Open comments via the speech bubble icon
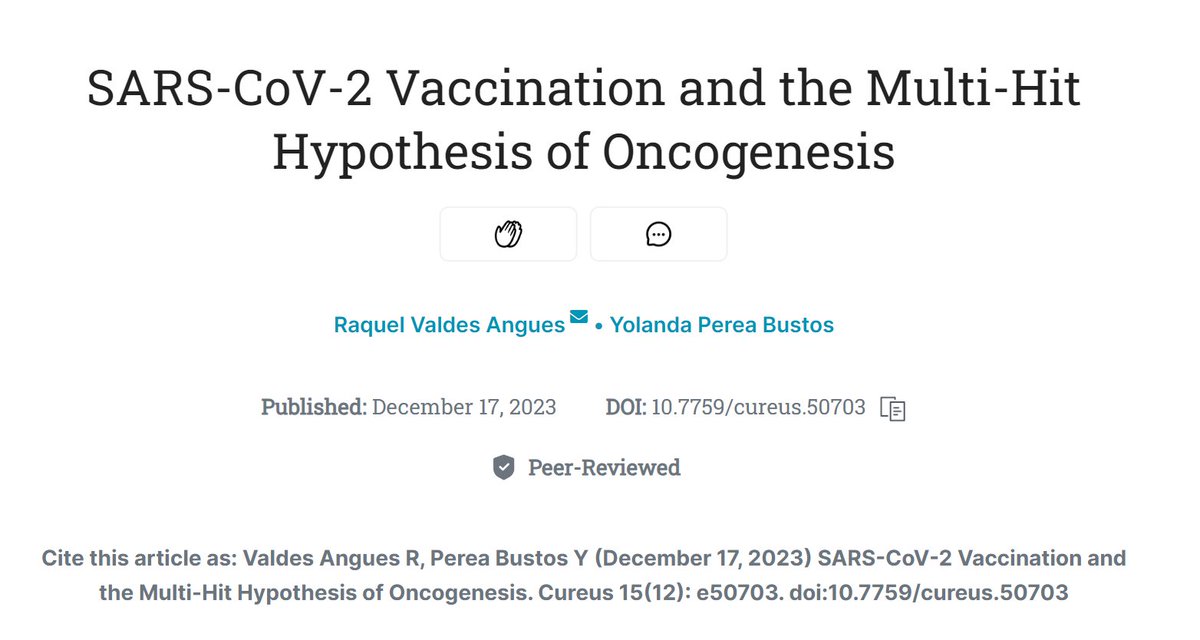1200x640 pixels. click(658, 234)
